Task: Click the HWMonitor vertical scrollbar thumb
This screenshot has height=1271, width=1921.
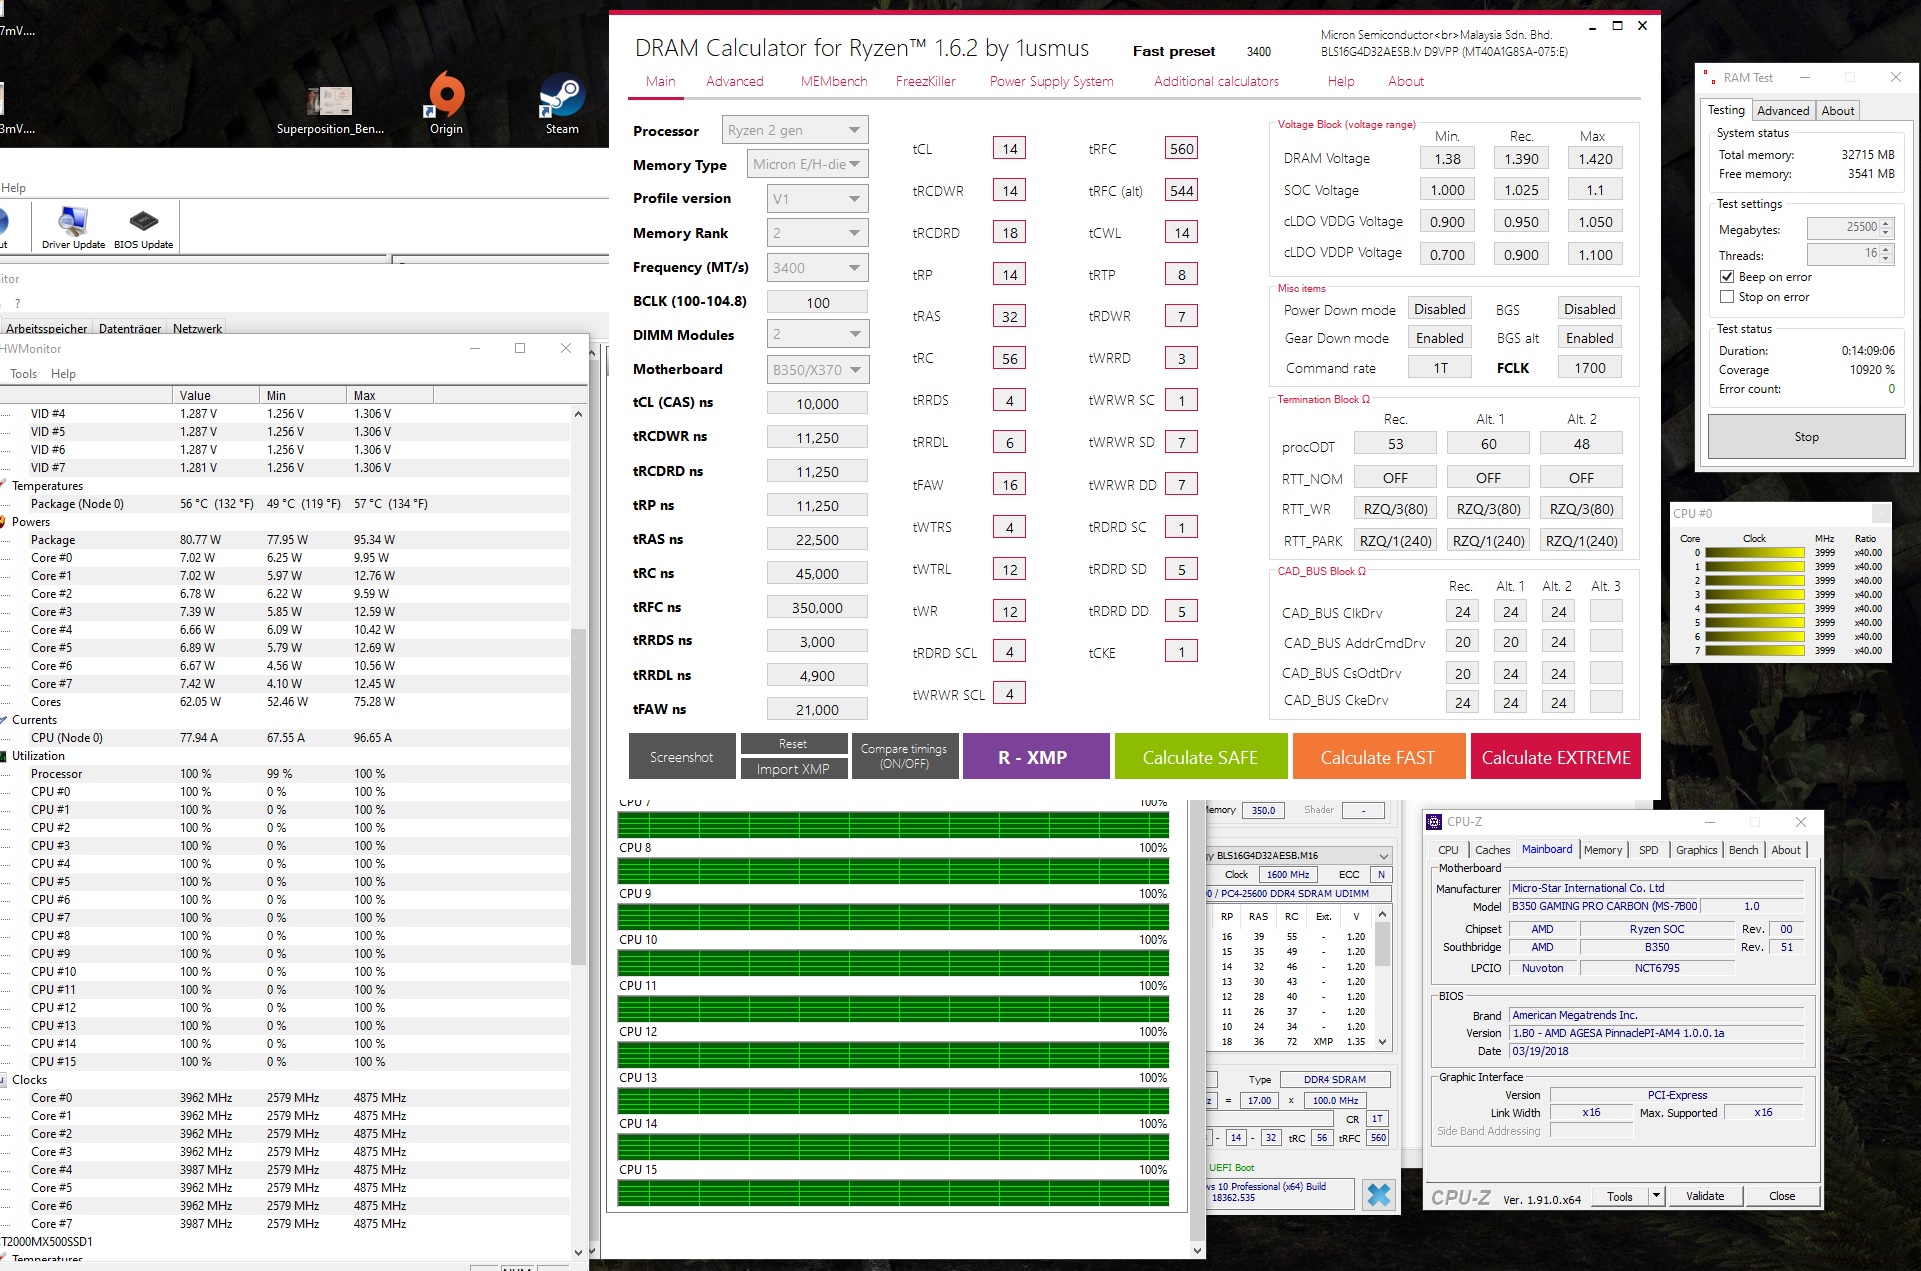Action: [x=578, y=795]
